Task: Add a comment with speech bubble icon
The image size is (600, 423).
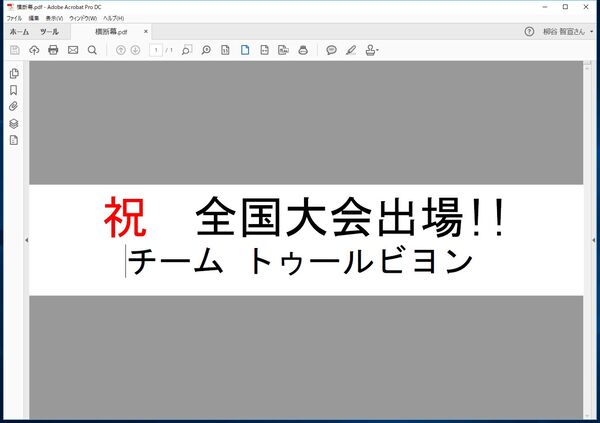Action: pos(331,50)
